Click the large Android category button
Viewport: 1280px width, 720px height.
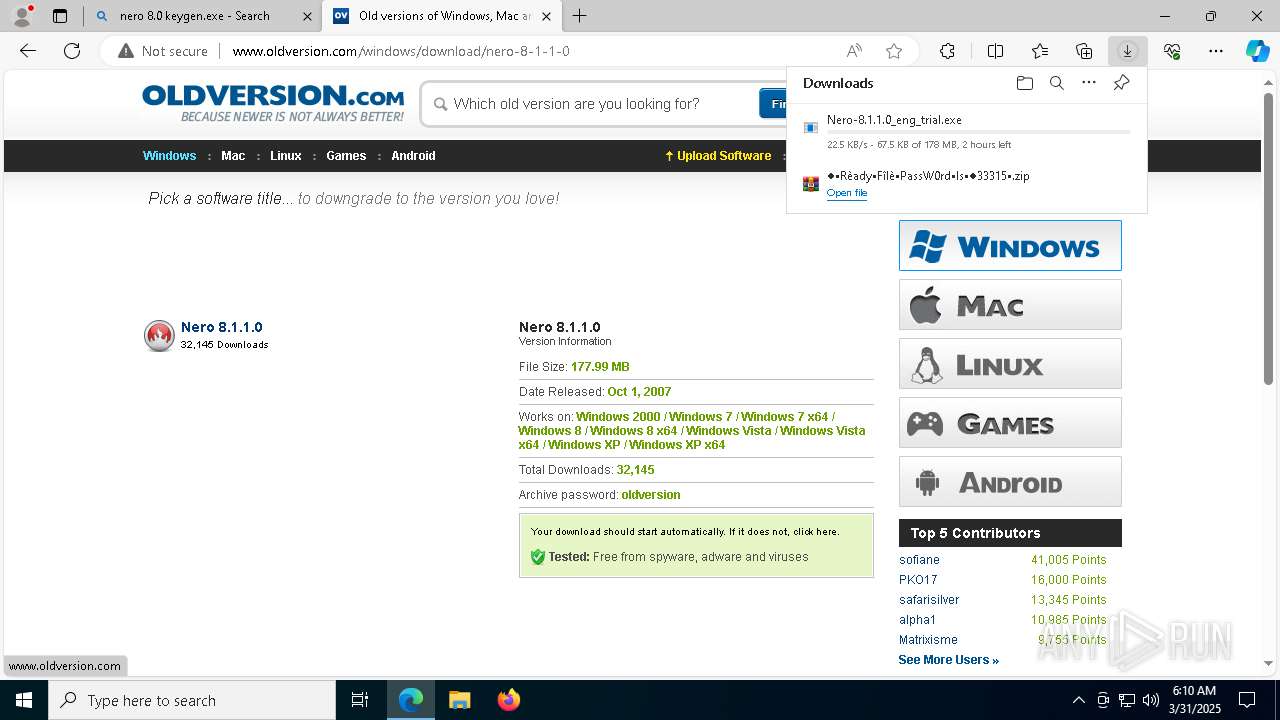pos(1010,482)
